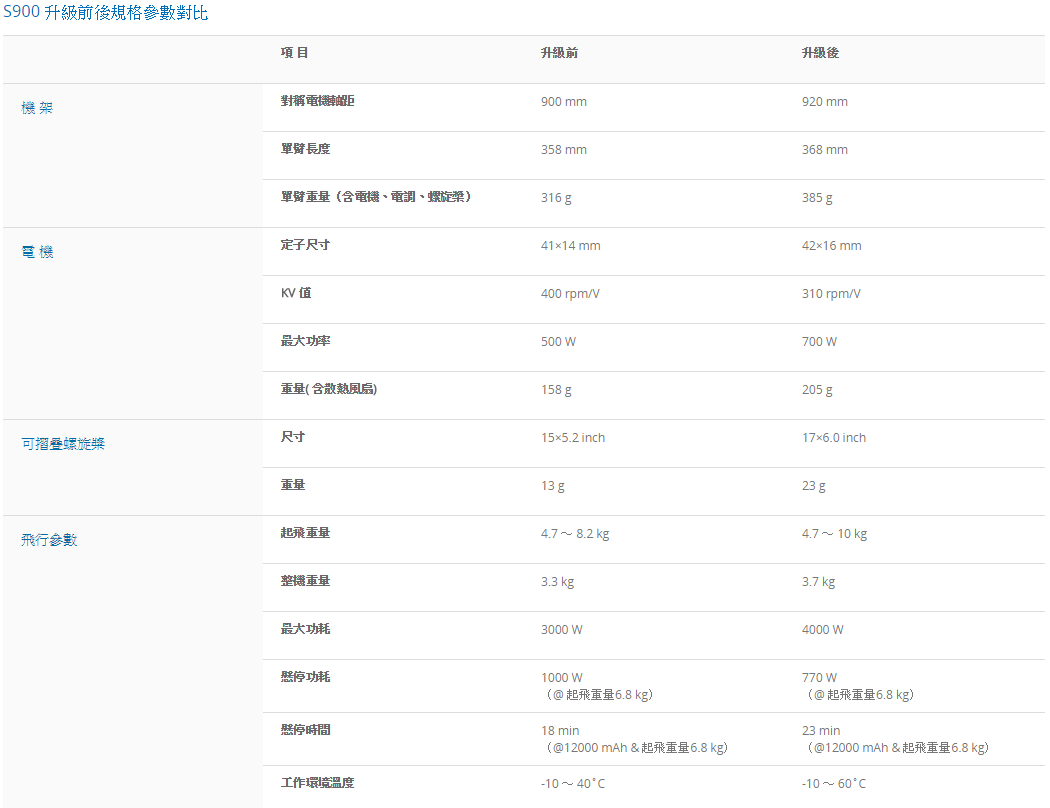Viewport: 1050px width, 808px height.
Task: Click the '41×14 mm' value
Action: 571,246
